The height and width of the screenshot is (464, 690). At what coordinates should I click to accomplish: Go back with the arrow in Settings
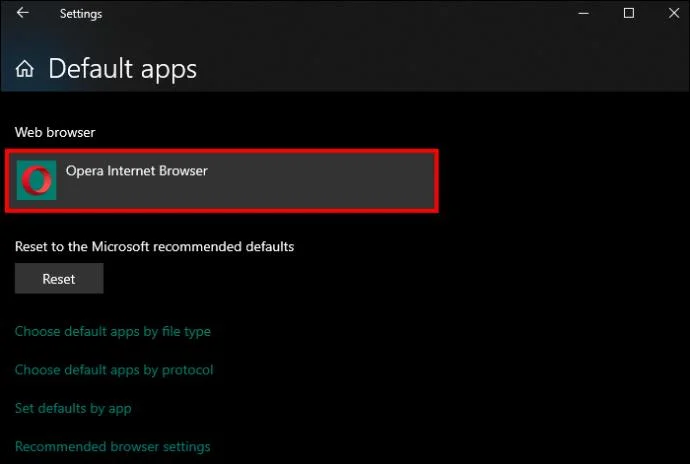(23, 13)
